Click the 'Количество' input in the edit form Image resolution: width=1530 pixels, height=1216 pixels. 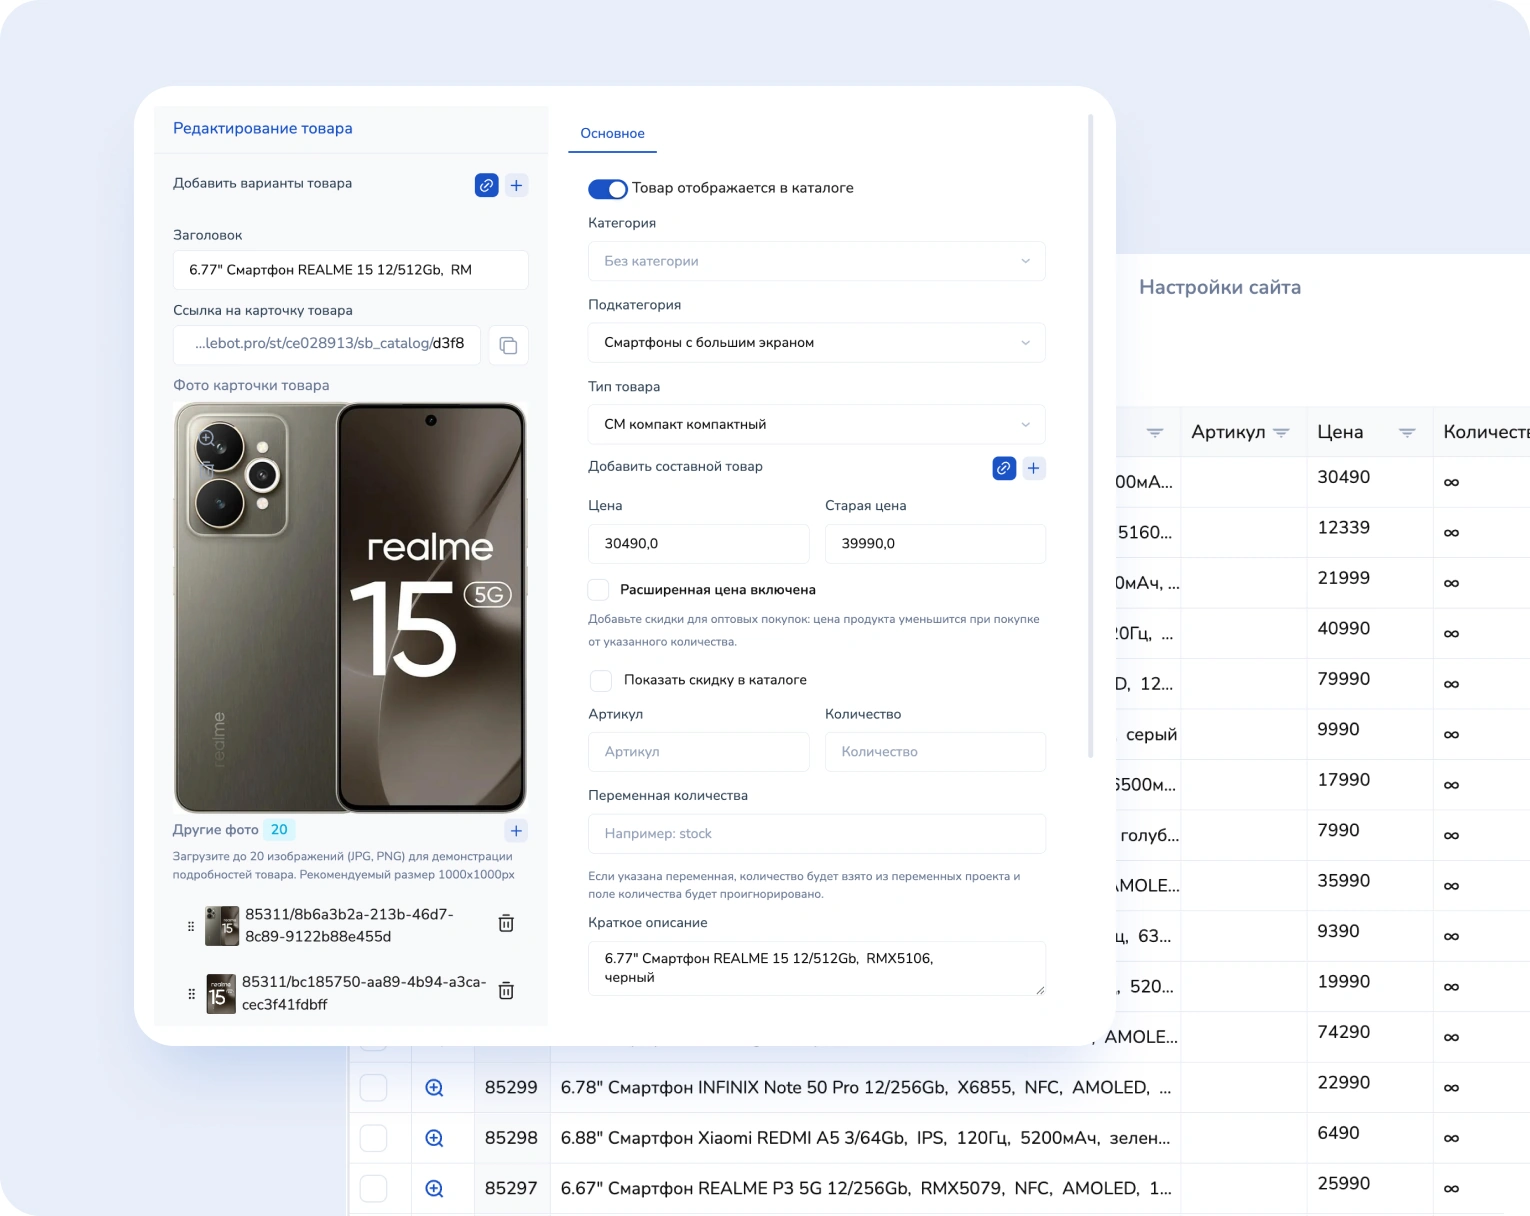(x=935, y=752)
